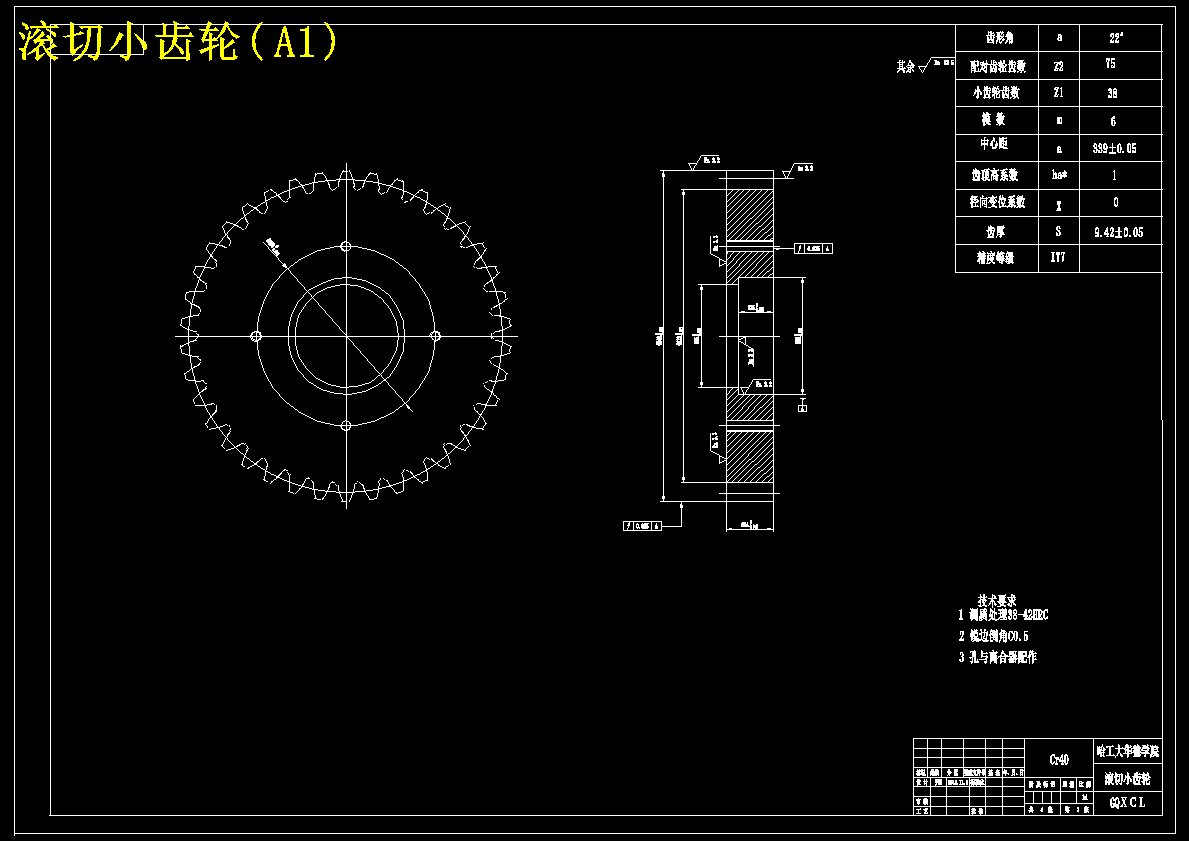This screenshot has width=1189, height=841.
Task: Click requirement 2 锐边倒角C0.5
Action: pyautogui.click(x=993, y=636)
